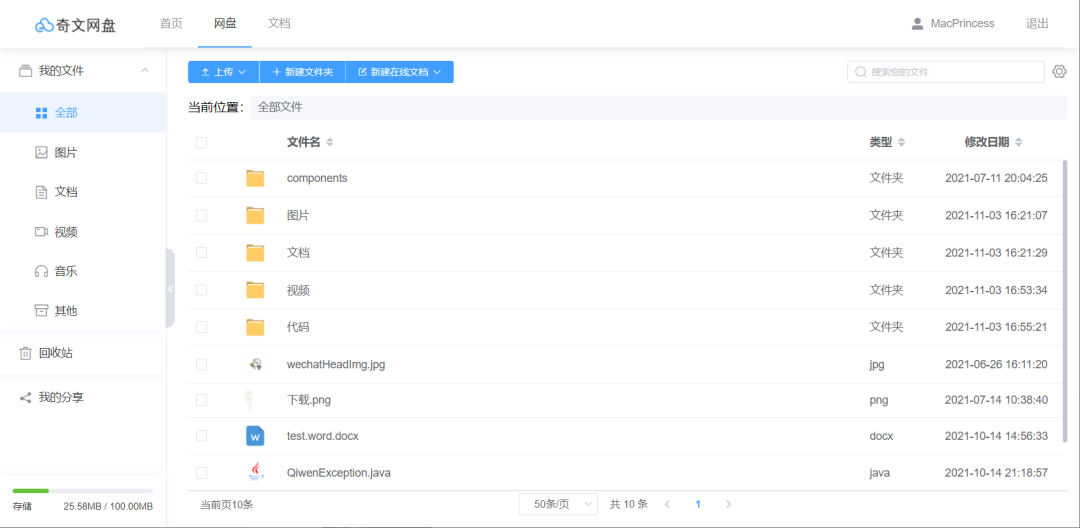
Task: Click the 回收站 trash icon
Action: pos(26,353)
